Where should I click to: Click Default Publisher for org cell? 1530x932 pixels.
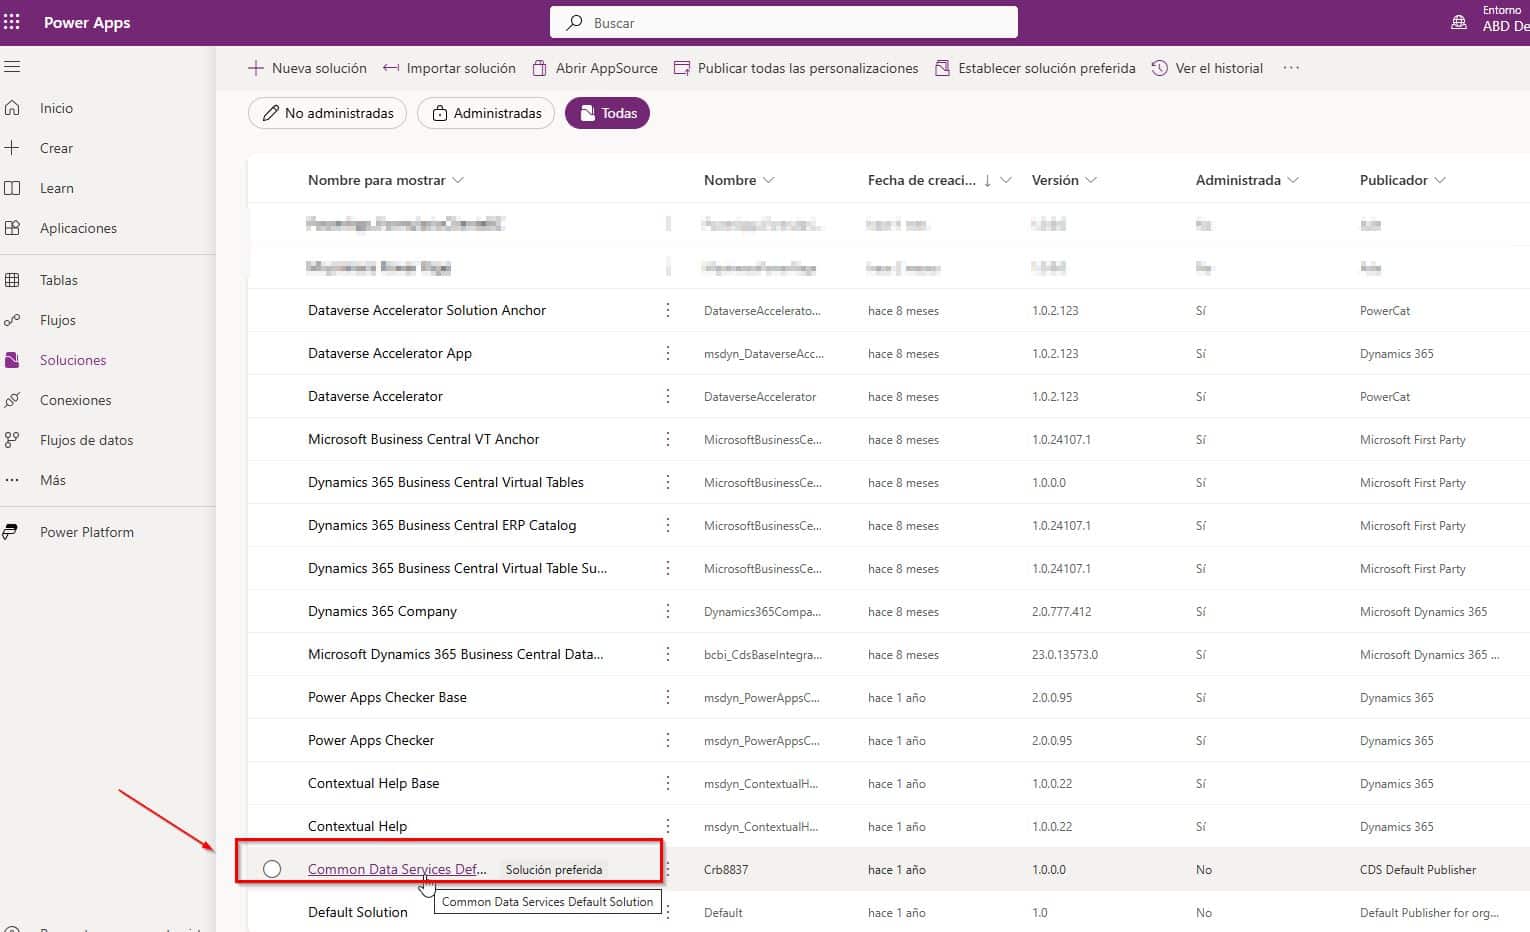(1430, 913)
